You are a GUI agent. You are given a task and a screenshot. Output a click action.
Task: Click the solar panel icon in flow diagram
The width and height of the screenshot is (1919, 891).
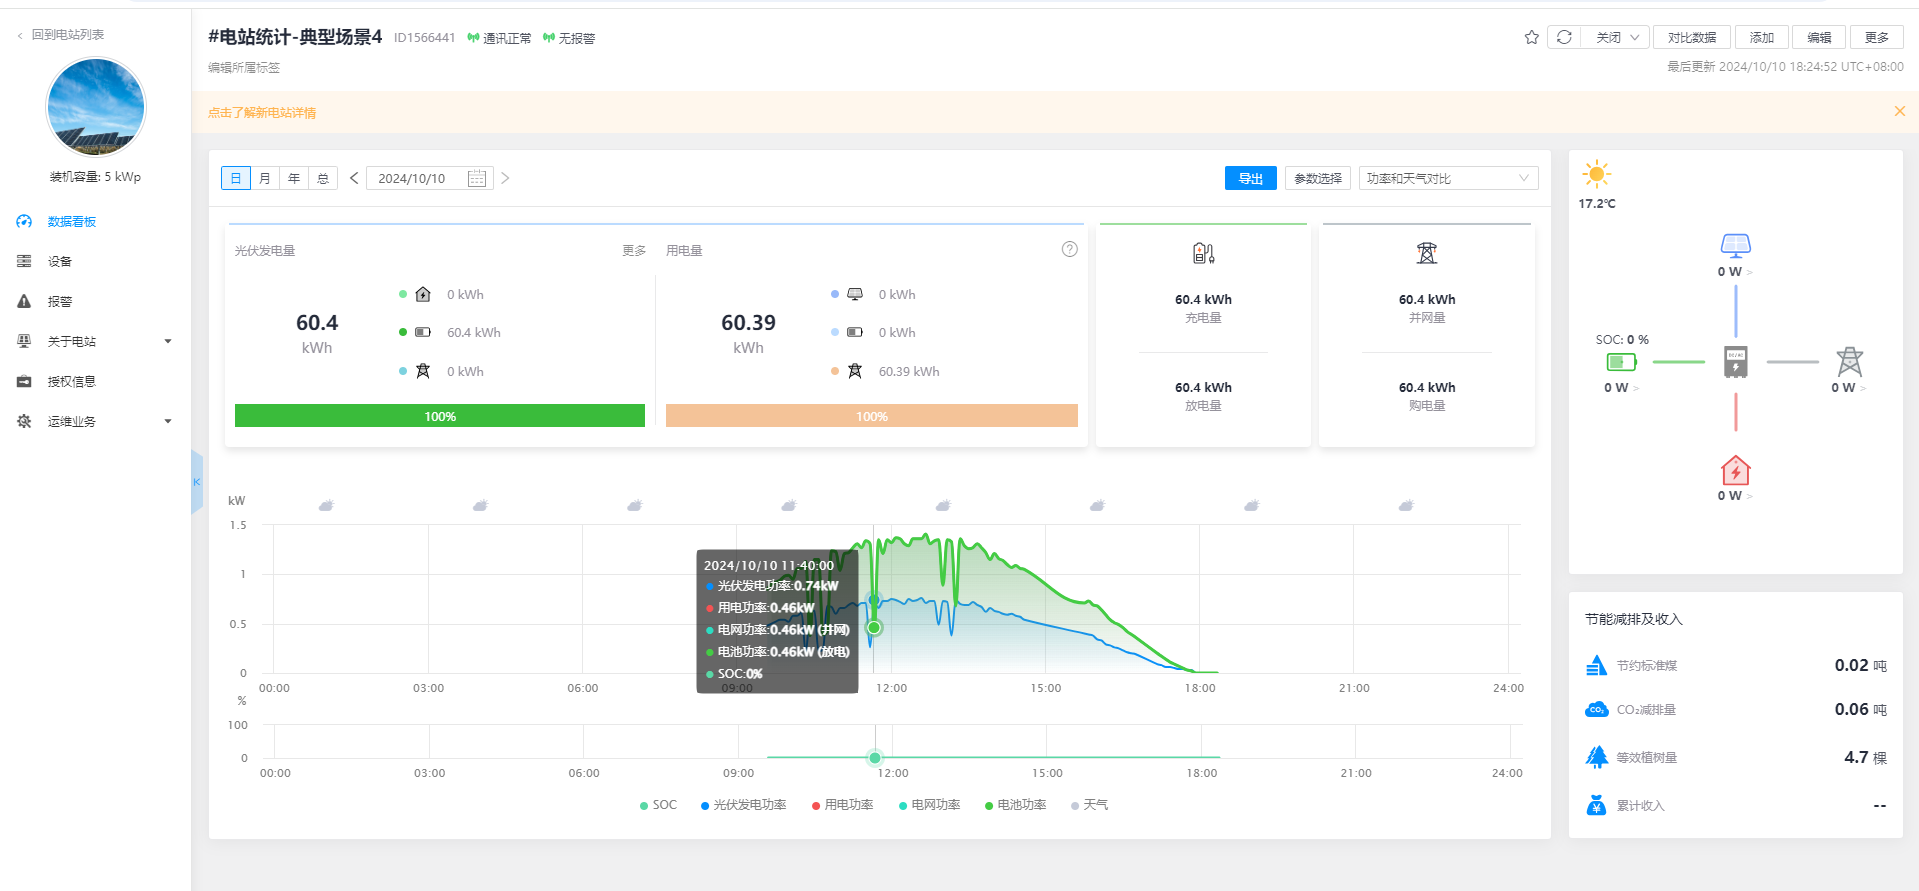[1735, 245]
